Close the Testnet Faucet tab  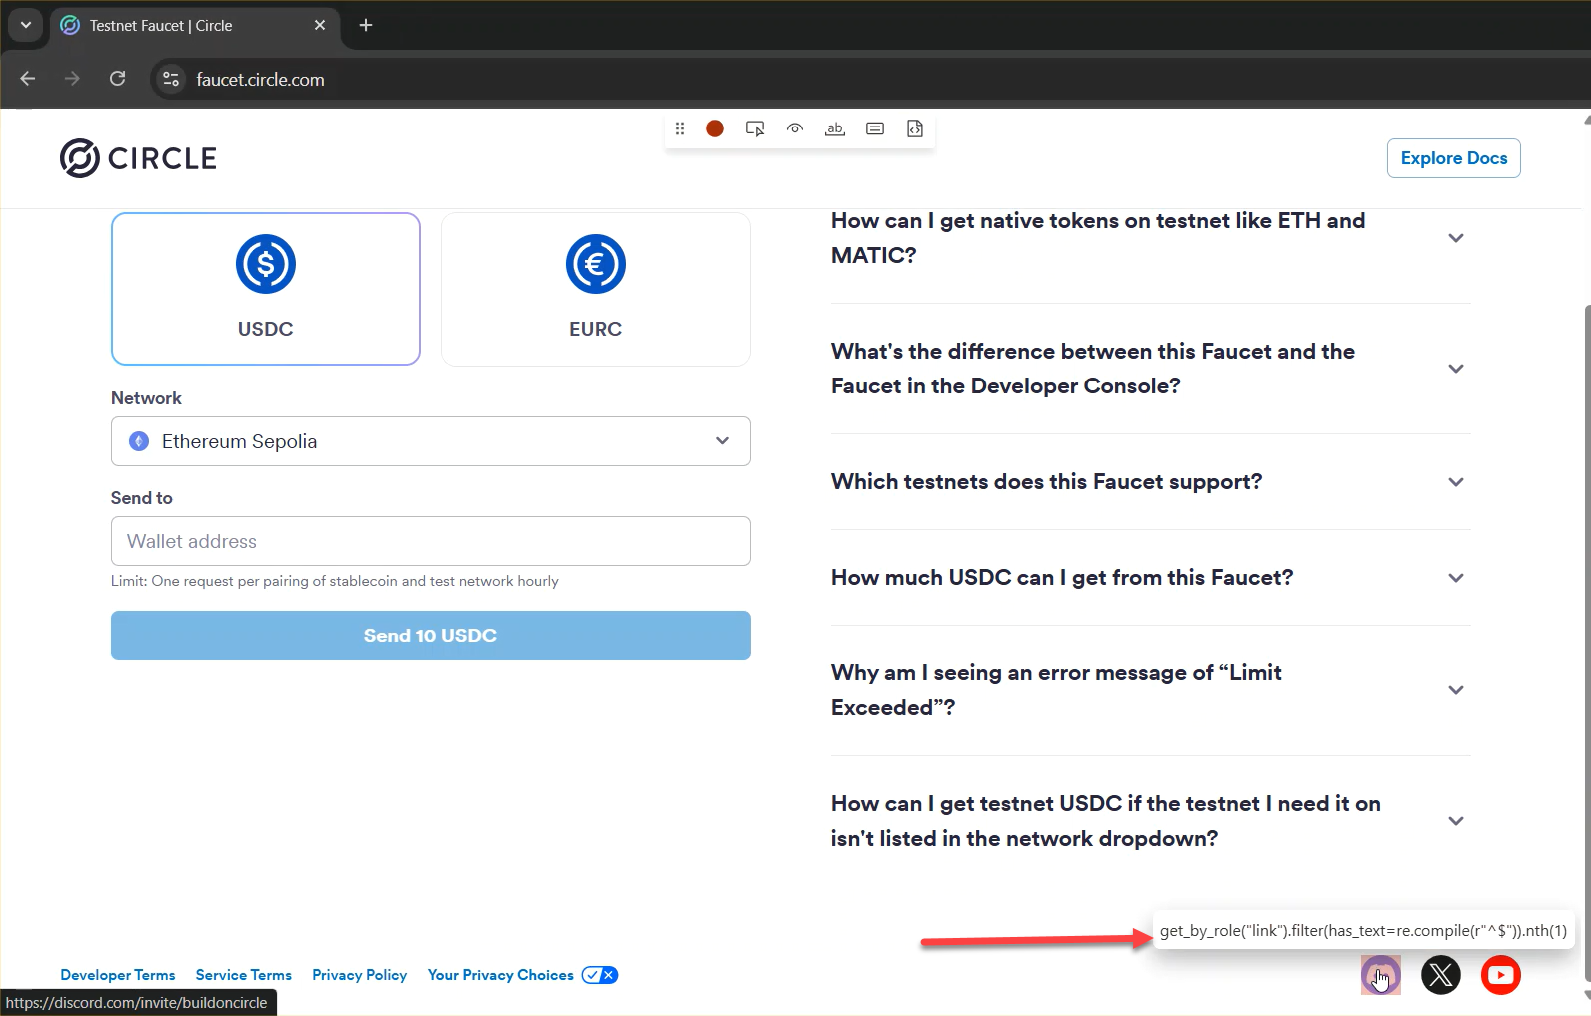pos(320,26)
